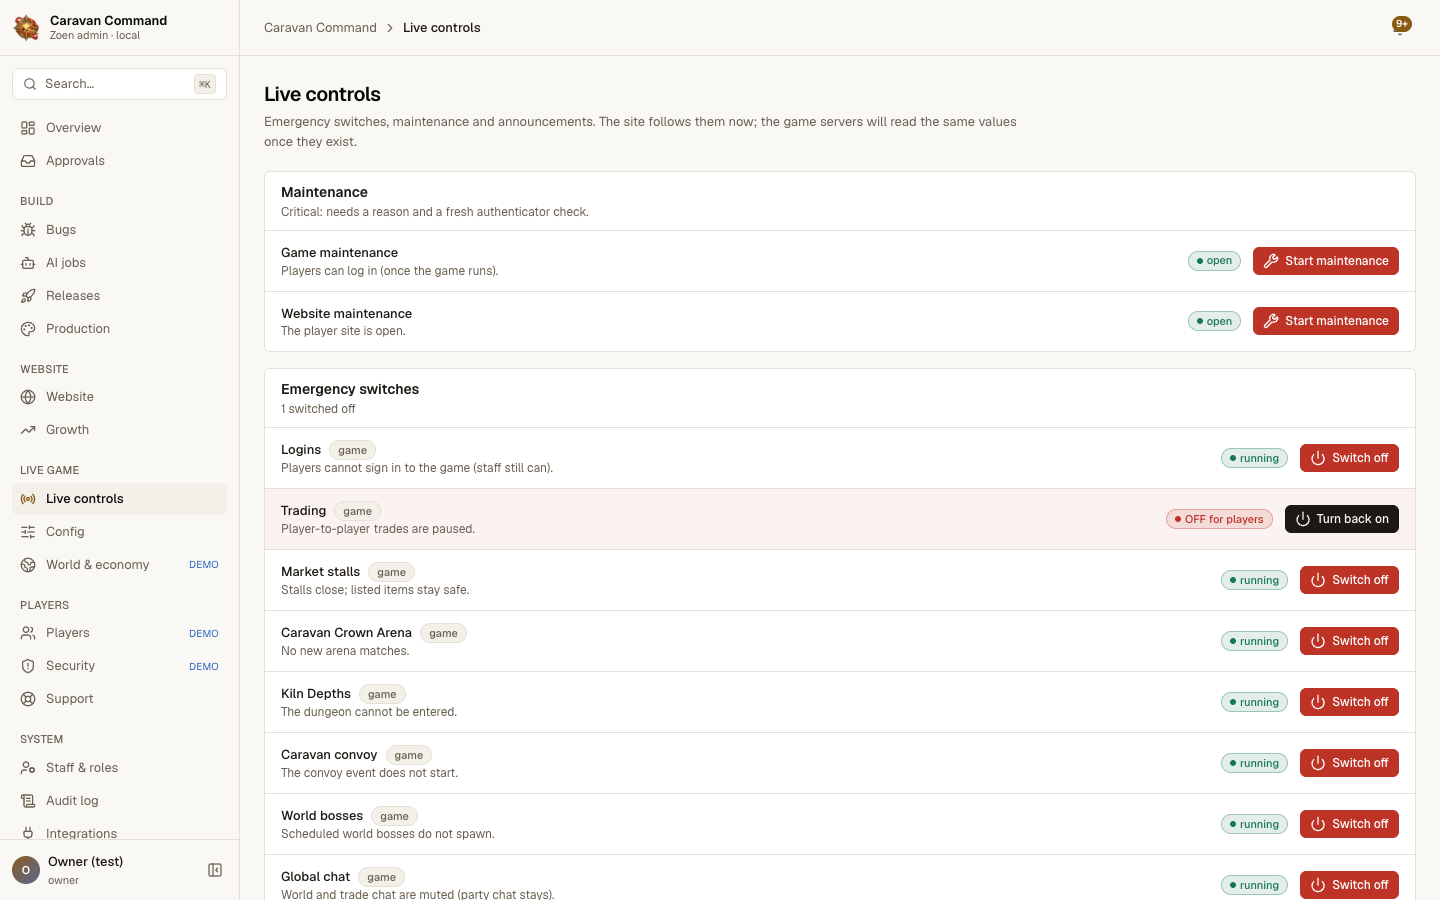Click the Caravan Command logo icon
The image size is (1440, 900).
[27, 28]
